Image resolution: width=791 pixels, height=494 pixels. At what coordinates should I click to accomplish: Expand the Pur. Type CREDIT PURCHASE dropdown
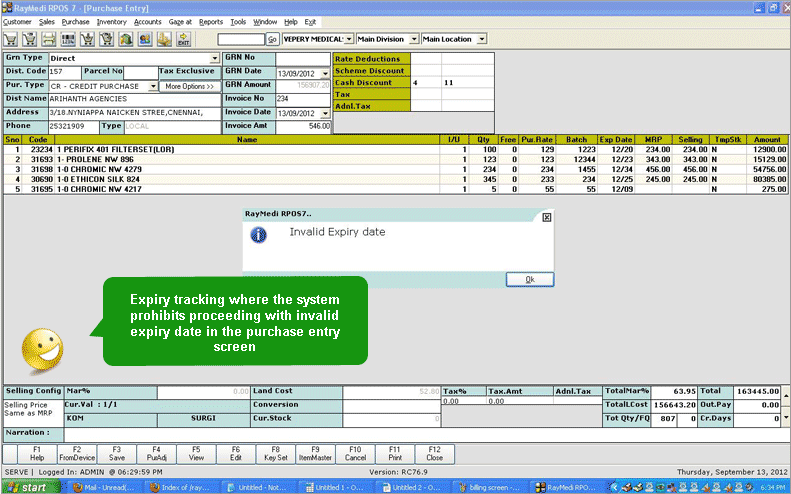coord(153,86)
